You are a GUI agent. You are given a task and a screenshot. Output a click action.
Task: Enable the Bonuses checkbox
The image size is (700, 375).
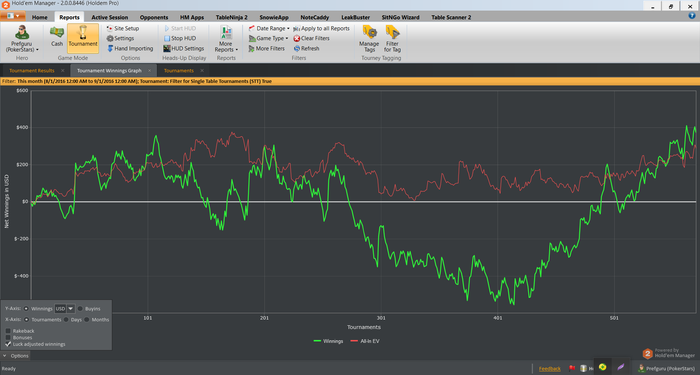point(8,338)
